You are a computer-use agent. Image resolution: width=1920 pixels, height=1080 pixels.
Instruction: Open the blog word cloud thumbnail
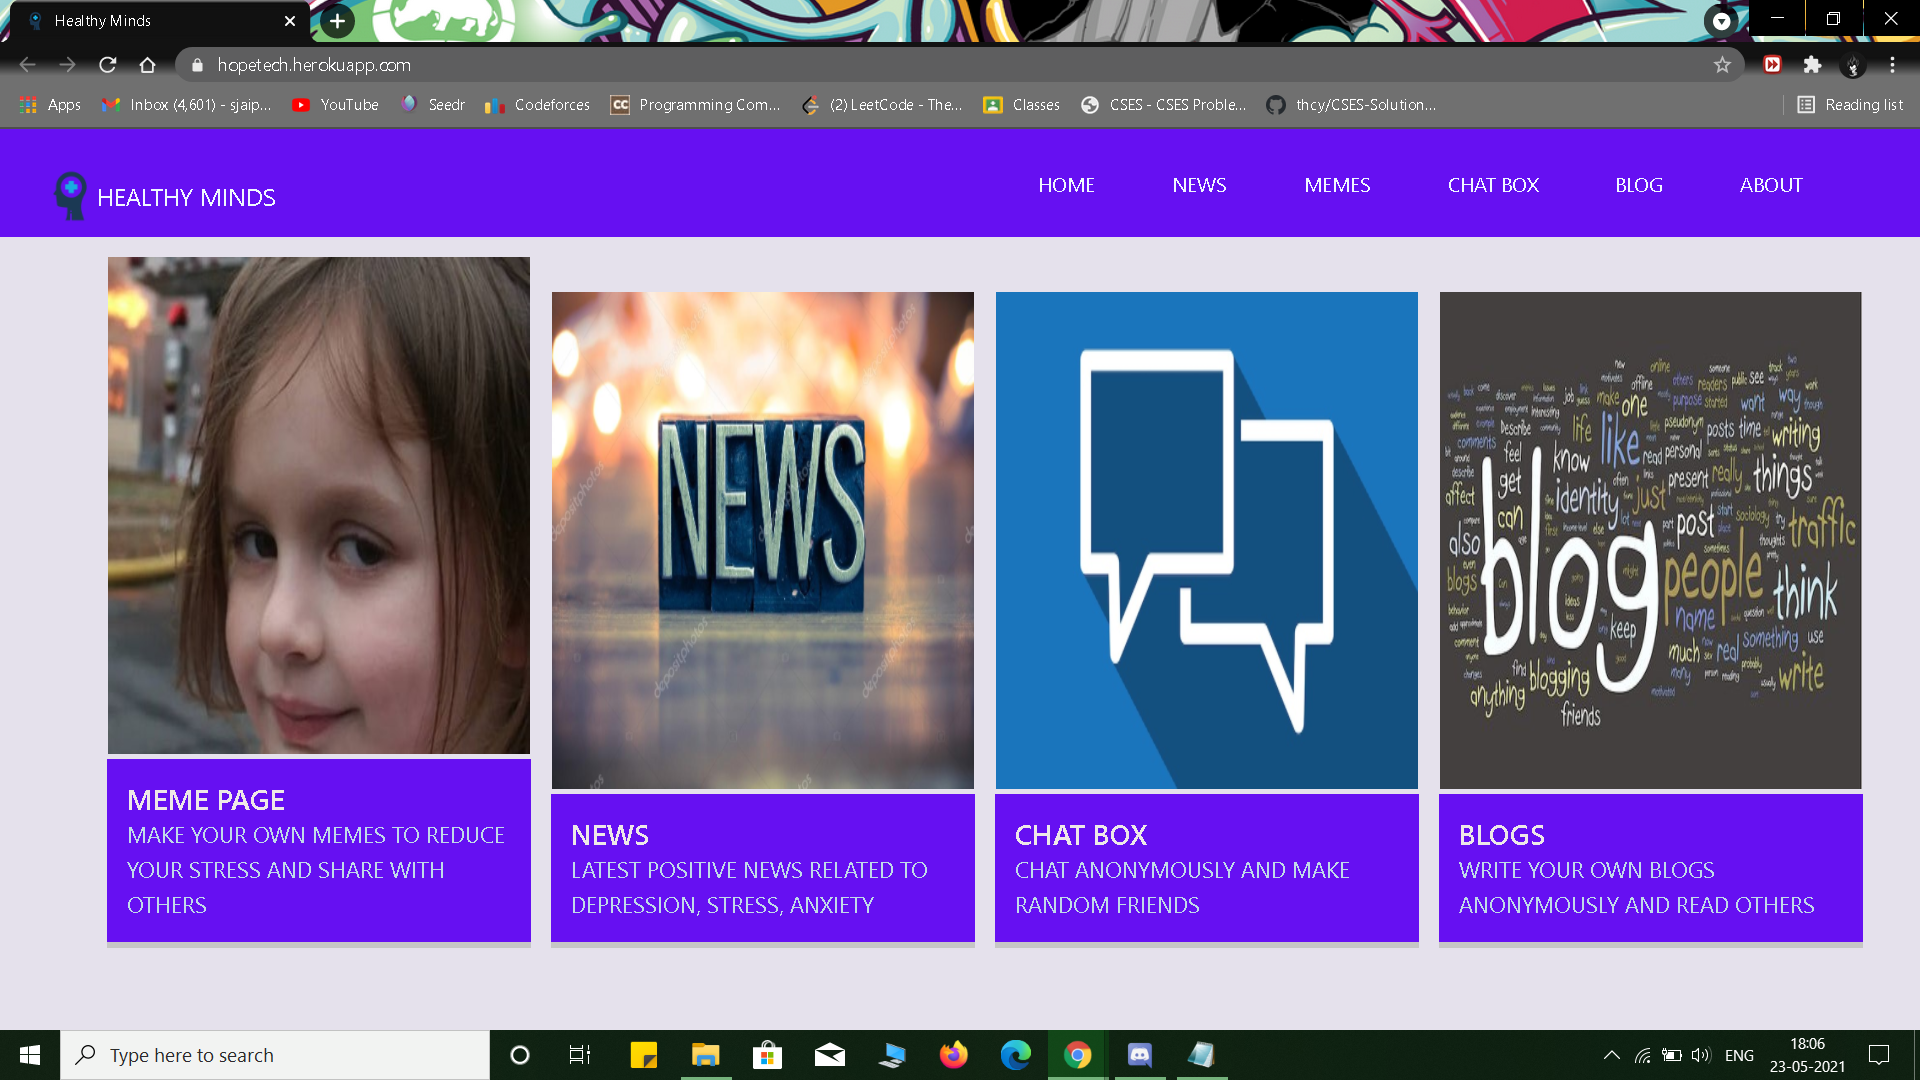pos(1650,540)
